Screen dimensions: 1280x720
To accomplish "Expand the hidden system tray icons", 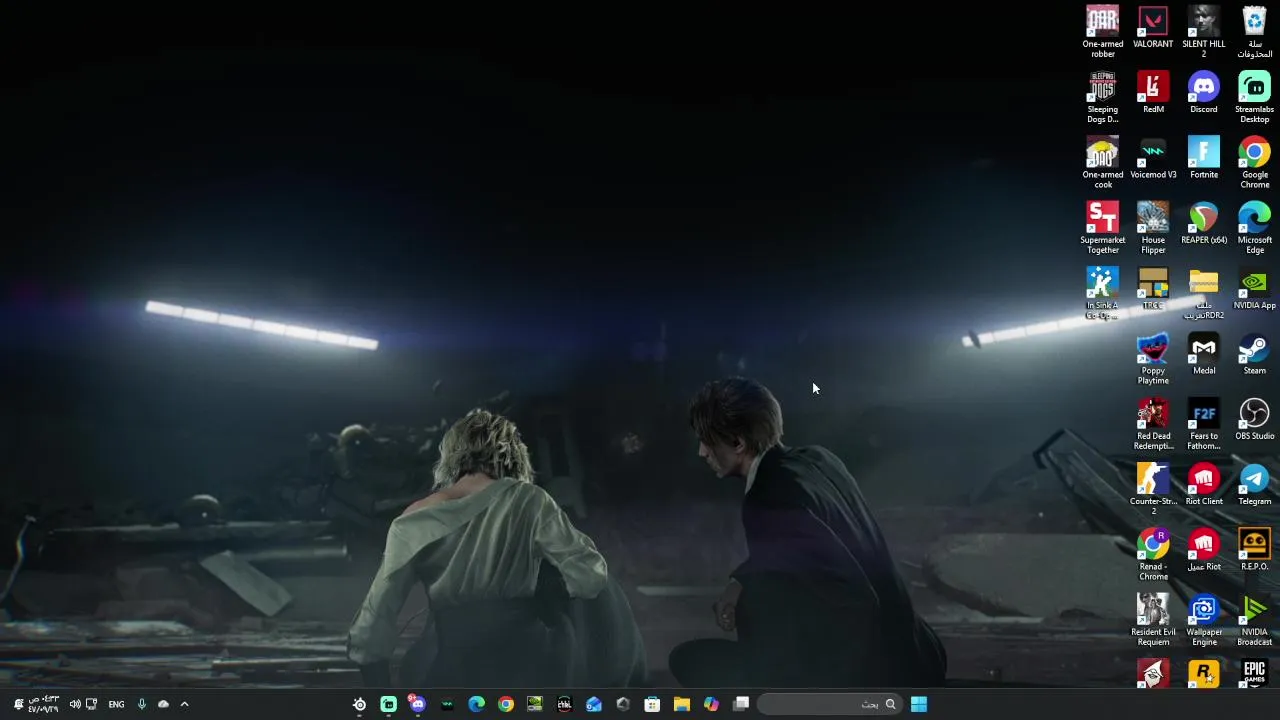I will pyautogui.click(x=184, y=704).
